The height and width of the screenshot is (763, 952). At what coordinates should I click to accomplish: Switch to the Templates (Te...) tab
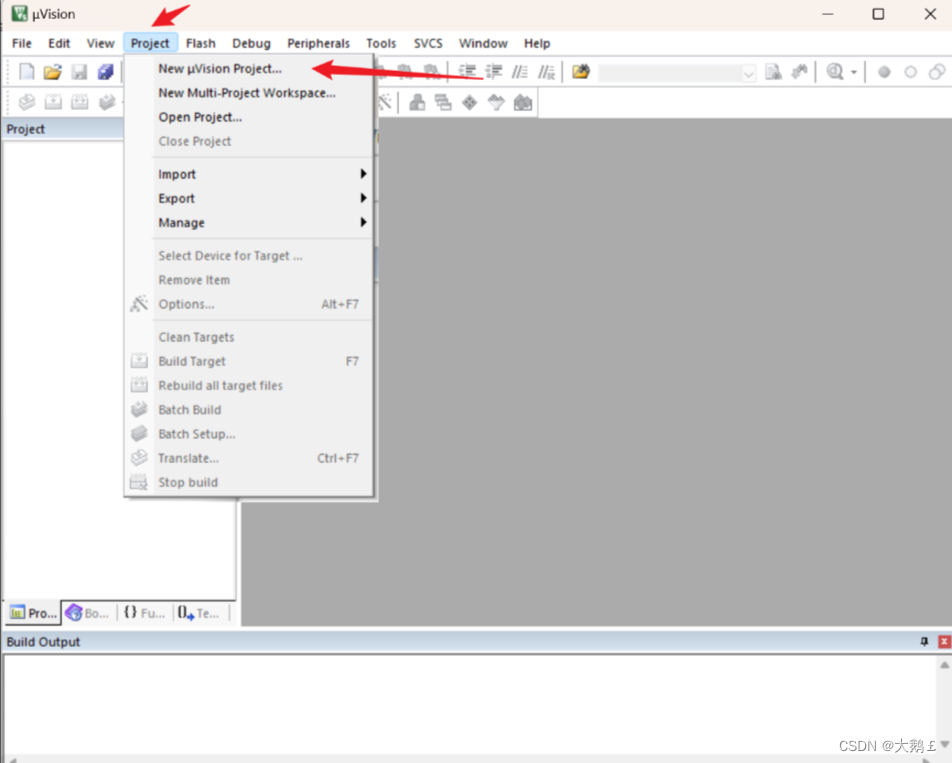pos(200,613)
